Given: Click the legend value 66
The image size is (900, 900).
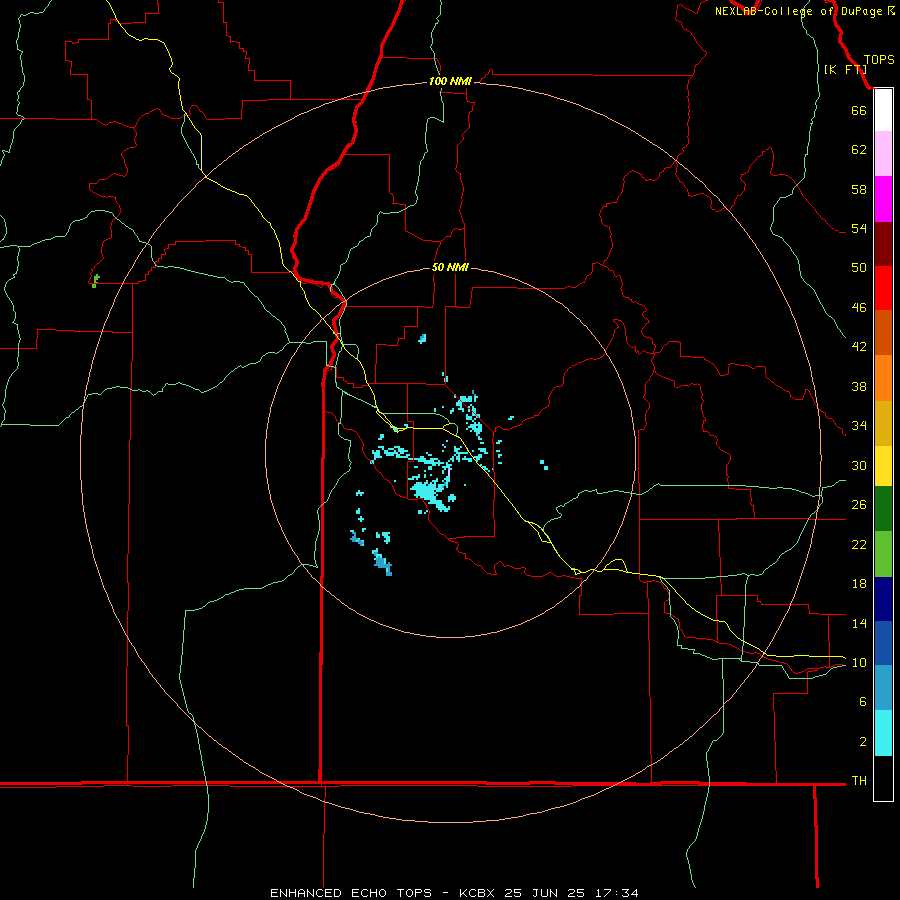Looking at the screenshot, I should tap(859, 110).
